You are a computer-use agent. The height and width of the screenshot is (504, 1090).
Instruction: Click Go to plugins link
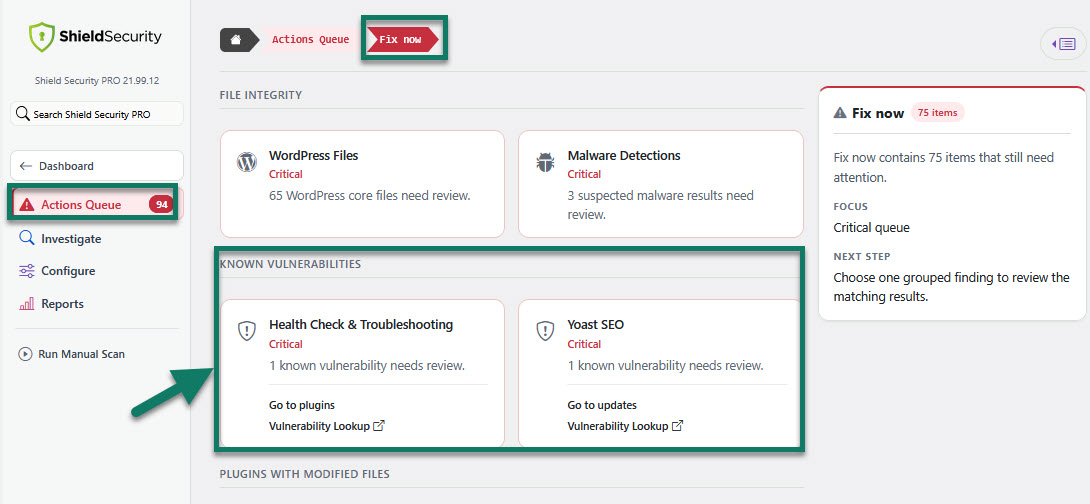pyautogui.click(x=302, y=405)
